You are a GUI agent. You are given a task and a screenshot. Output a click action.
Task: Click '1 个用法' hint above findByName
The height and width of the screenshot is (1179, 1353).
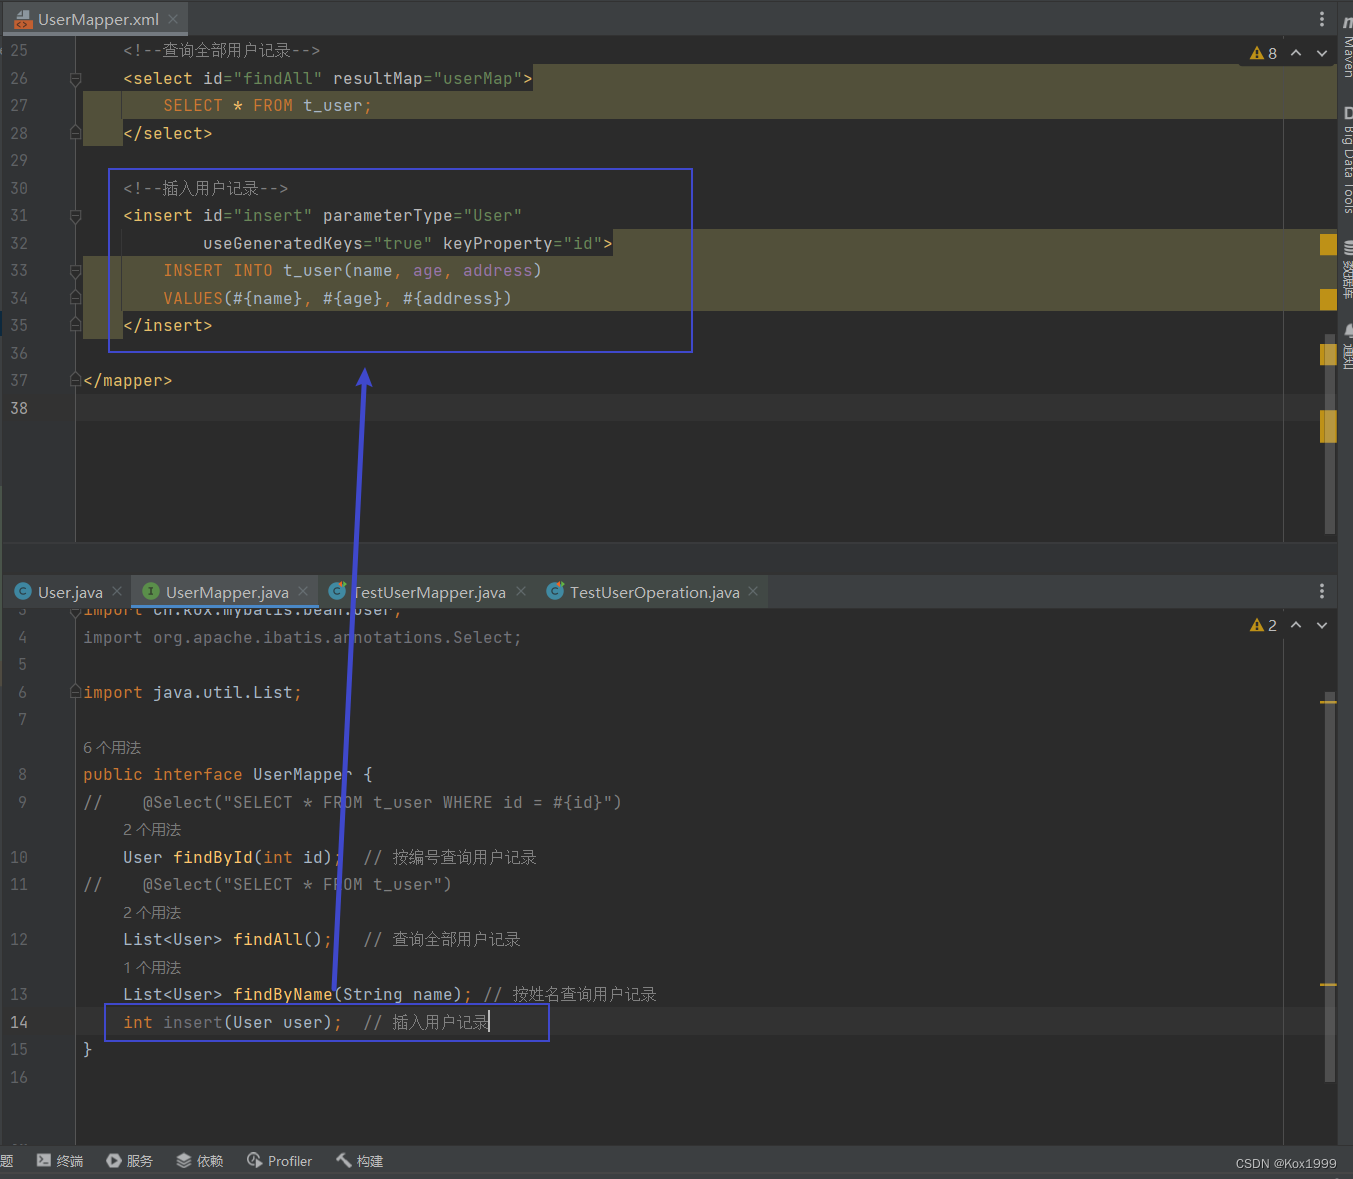click(152, 967)
